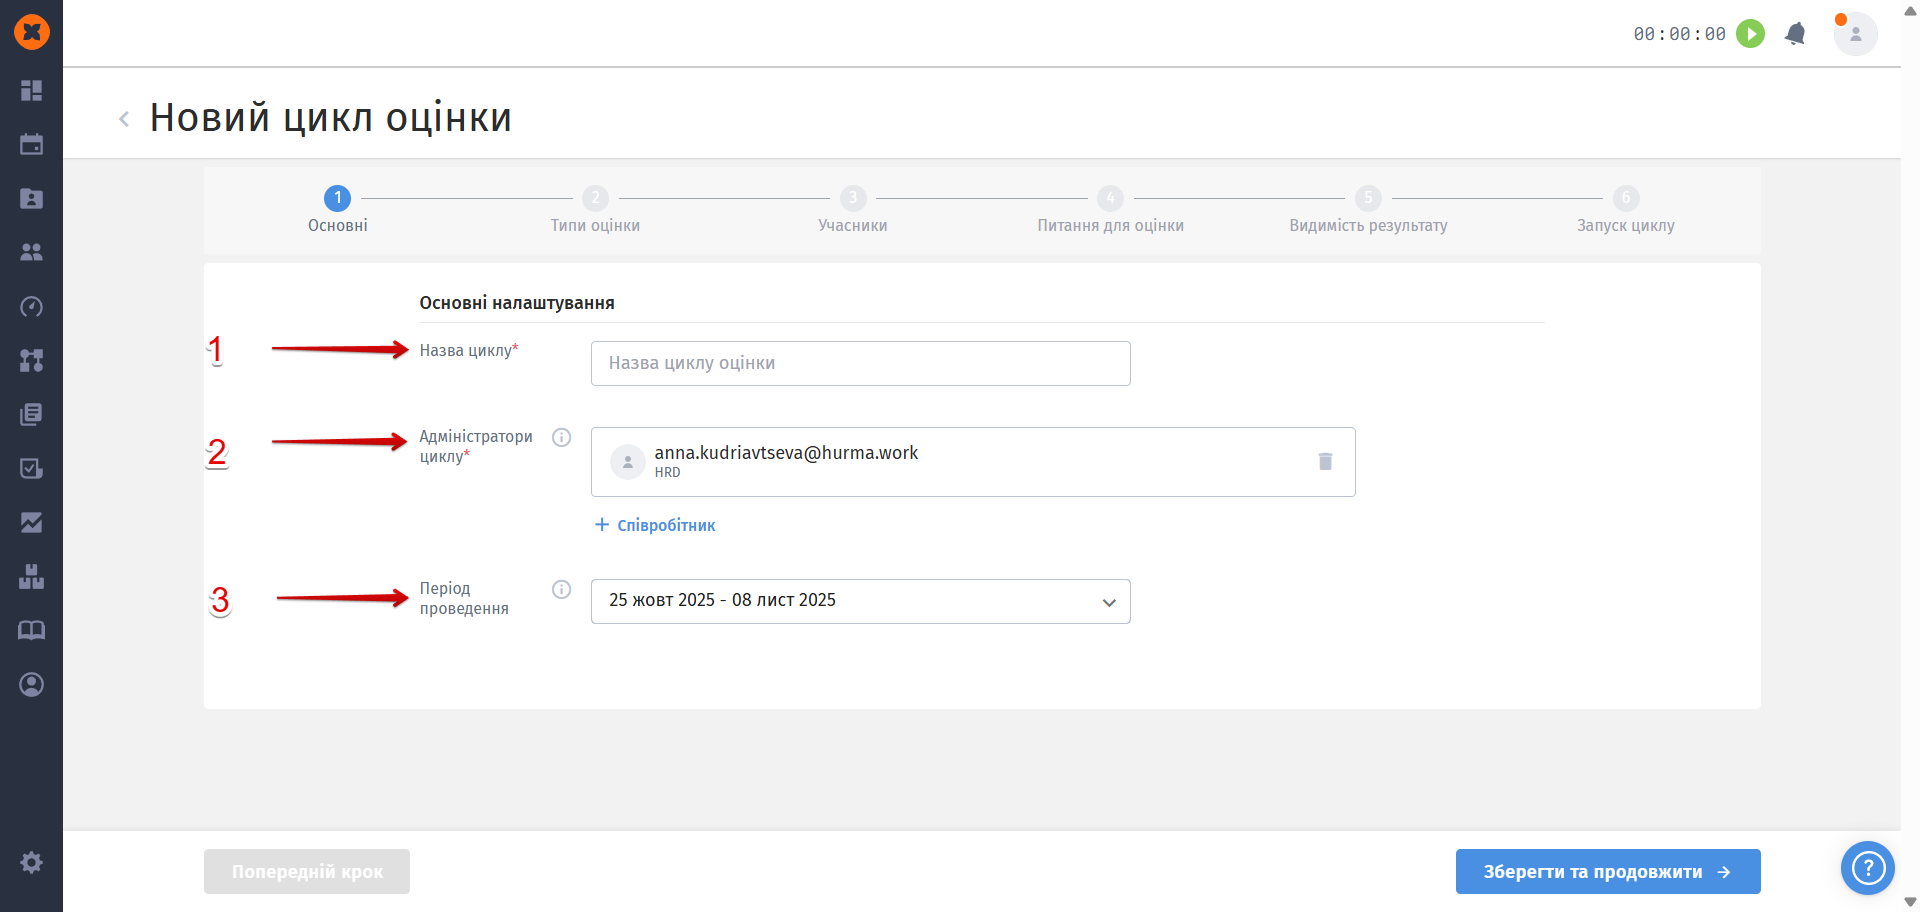The image size is (1920, 912).
Task: Go to step 6 Запуск циклу
Action: click(x=1625, y=209)
